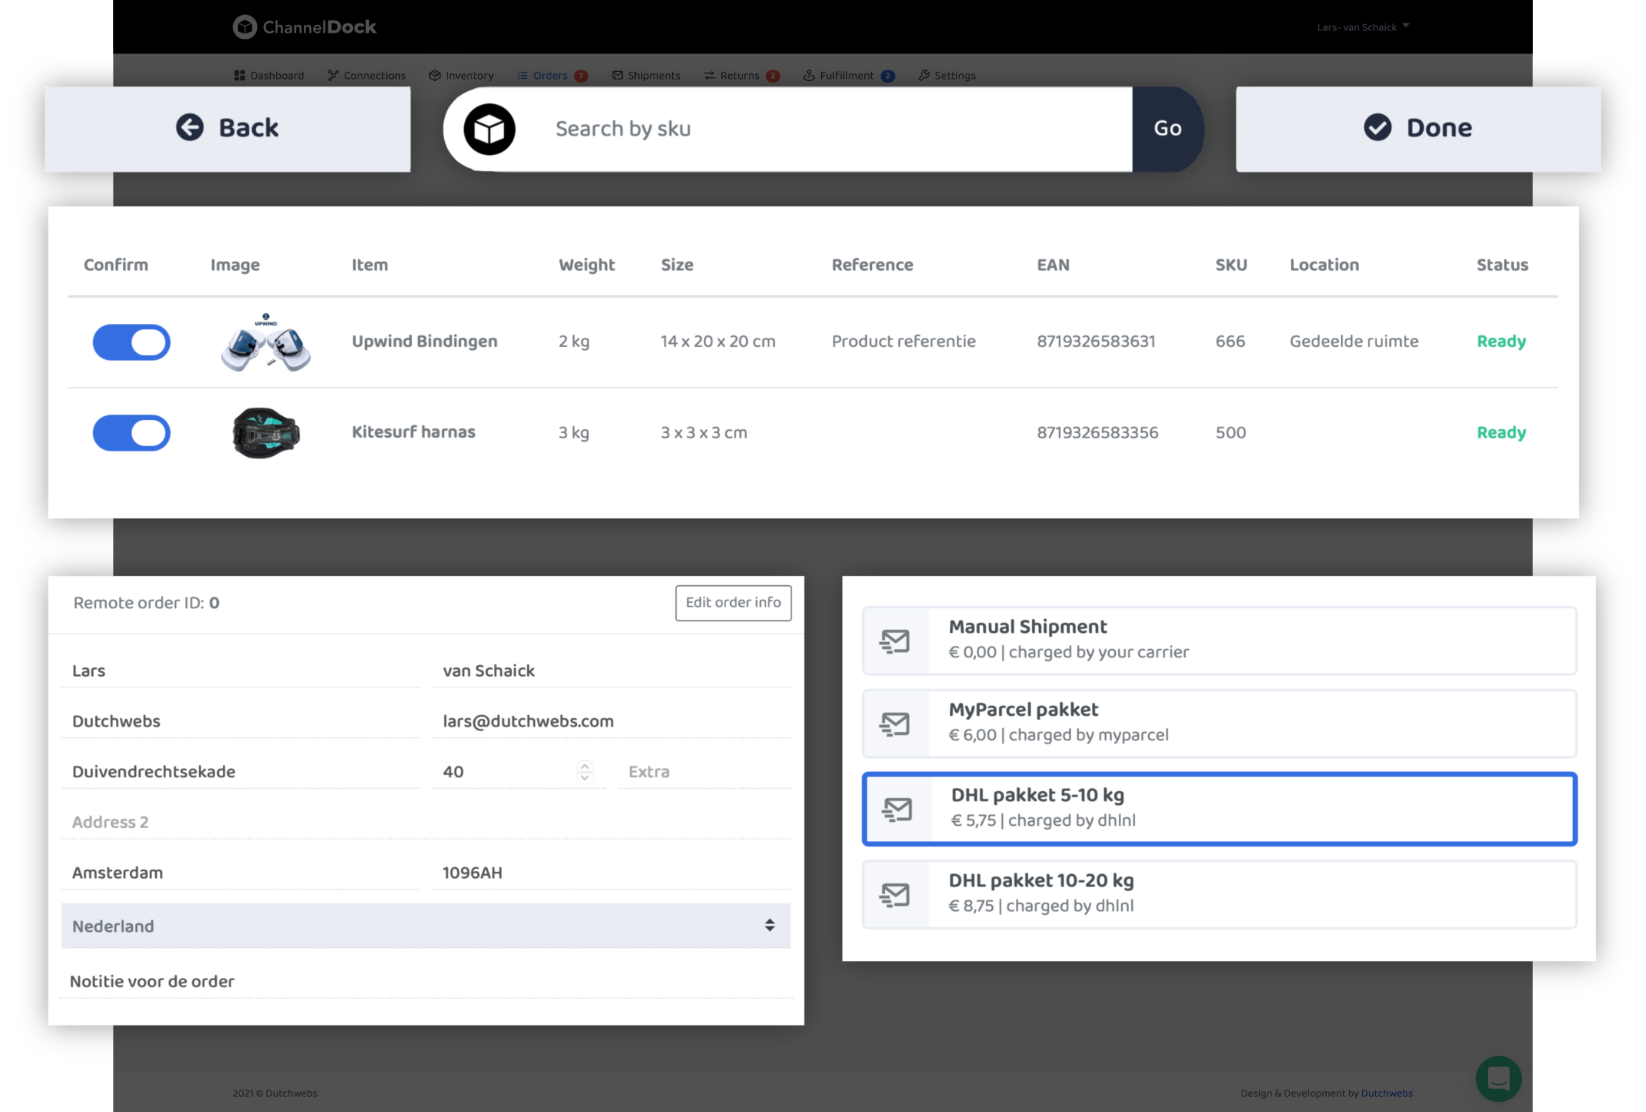
Task: Click the Done button
Action: [1418, 129]
